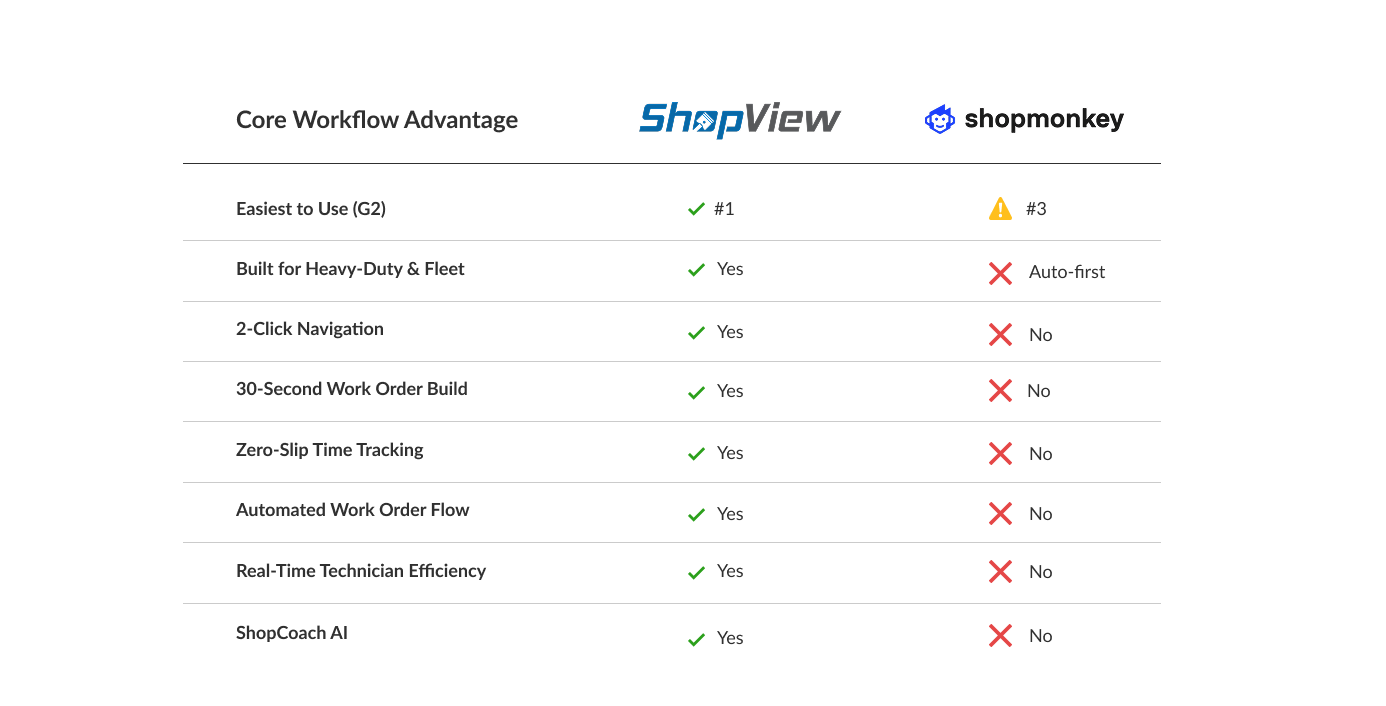This screenshot has height=706, width=1386.
Task: Click the Core Workflow Advantage heading
Action: (377, 120)
